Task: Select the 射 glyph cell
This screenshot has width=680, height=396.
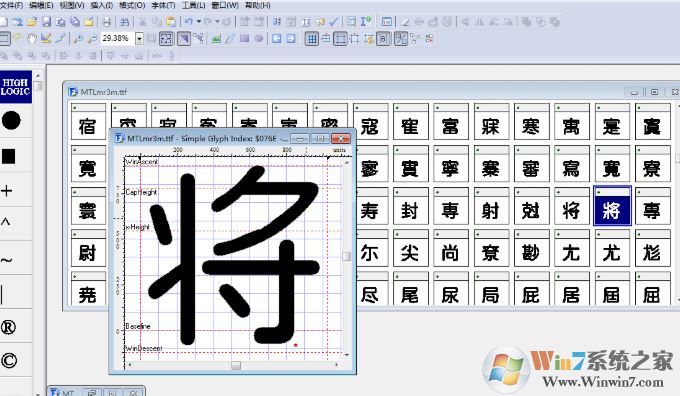Action: pyautogui.click(x=491, y=206)
